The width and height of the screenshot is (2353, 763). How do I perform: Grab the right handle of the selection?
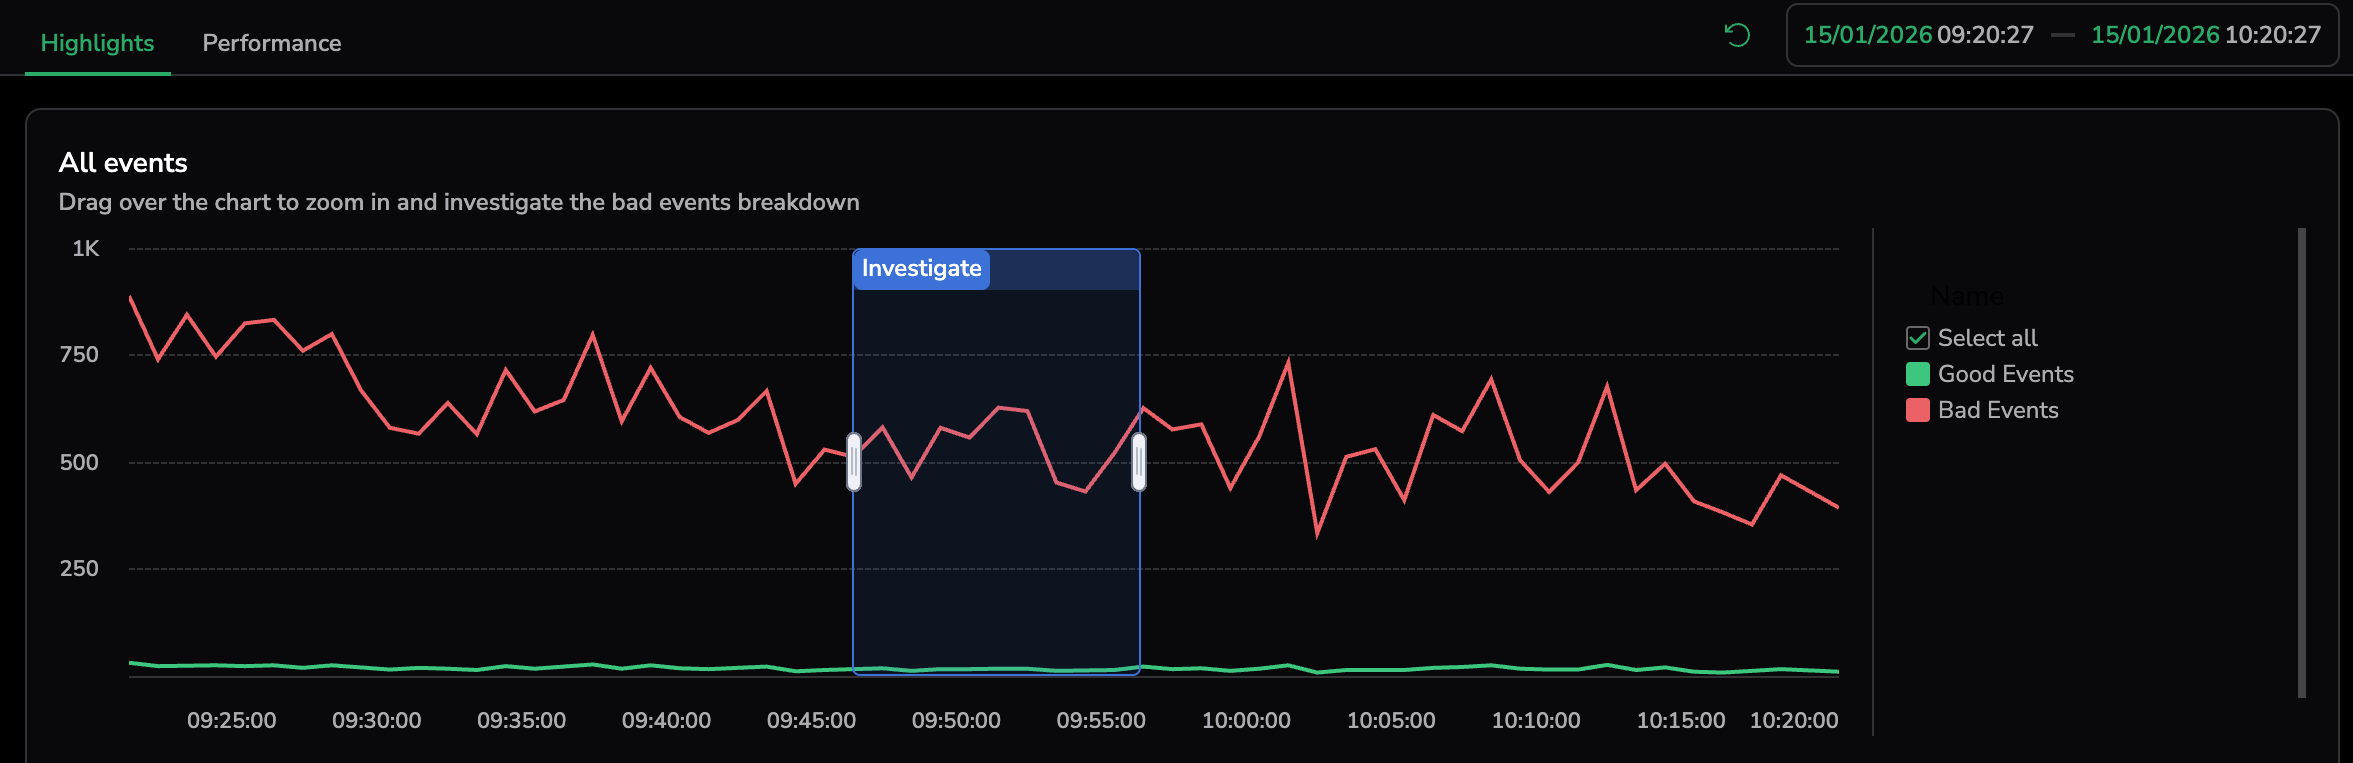pos(1139,462)
